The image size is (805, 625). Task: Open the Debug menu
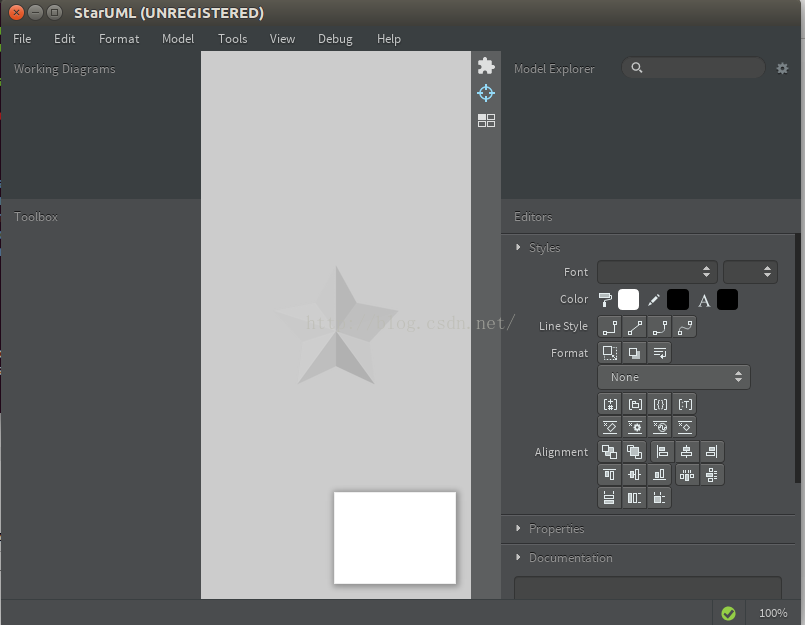(x=335, y=39)
